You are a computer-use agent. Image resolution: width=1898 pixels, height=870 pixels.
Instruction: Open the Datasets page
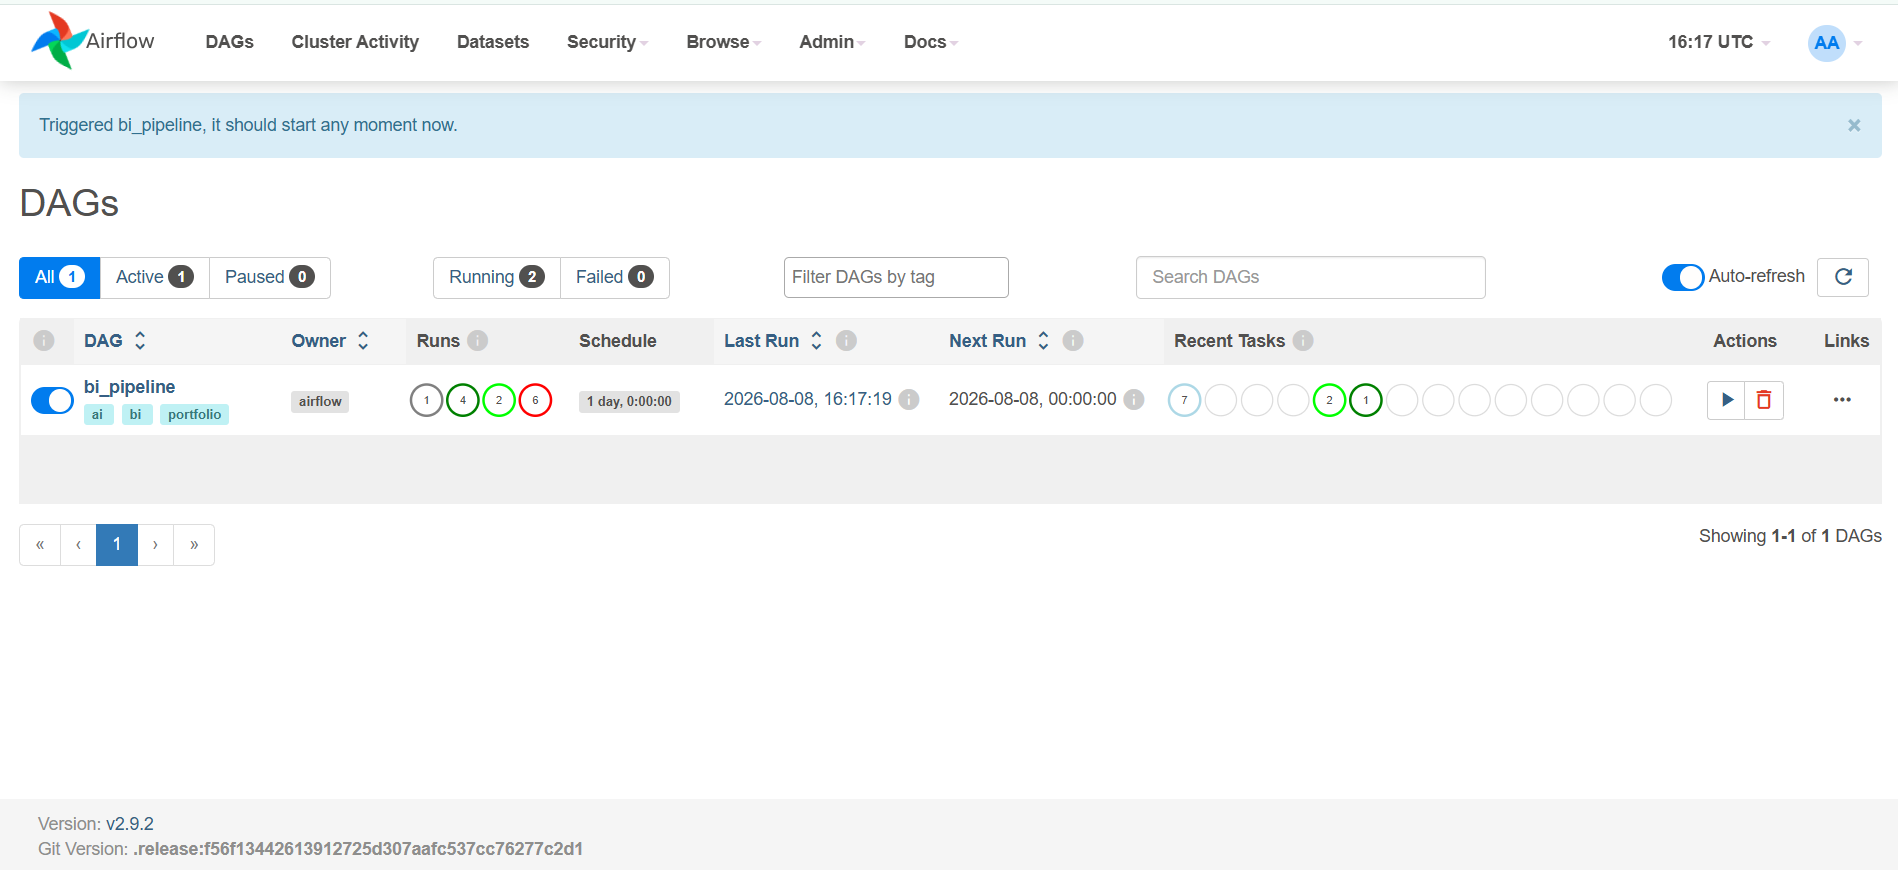point(493,42)
